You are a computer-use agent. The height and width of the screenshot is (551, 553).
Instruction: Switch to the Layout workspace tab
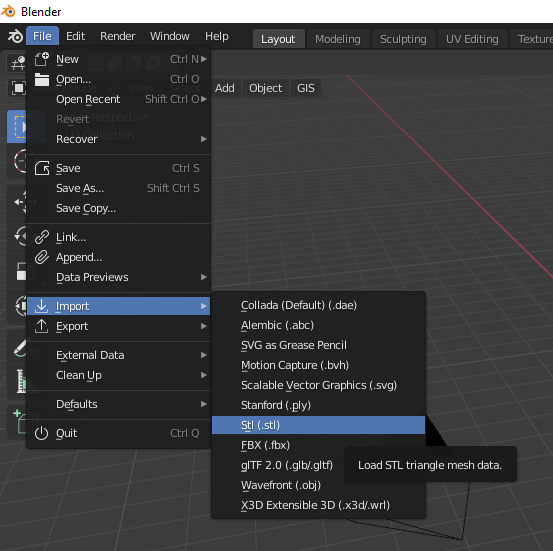click(278, 39)
